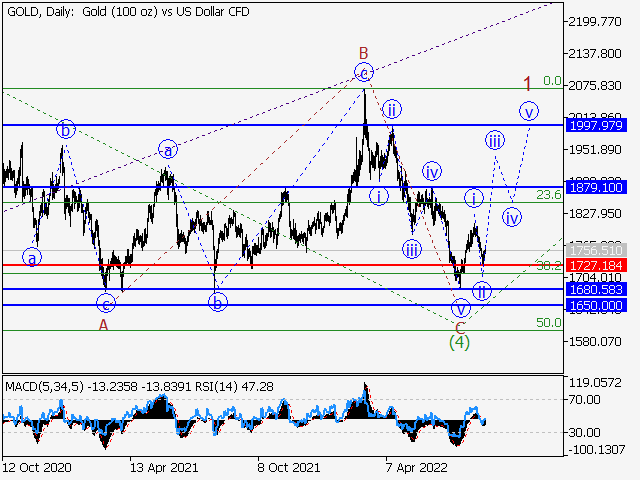Select the Fibonacci 23.6 level label
This screenshot has width=640, height=480.
(549, 195)
